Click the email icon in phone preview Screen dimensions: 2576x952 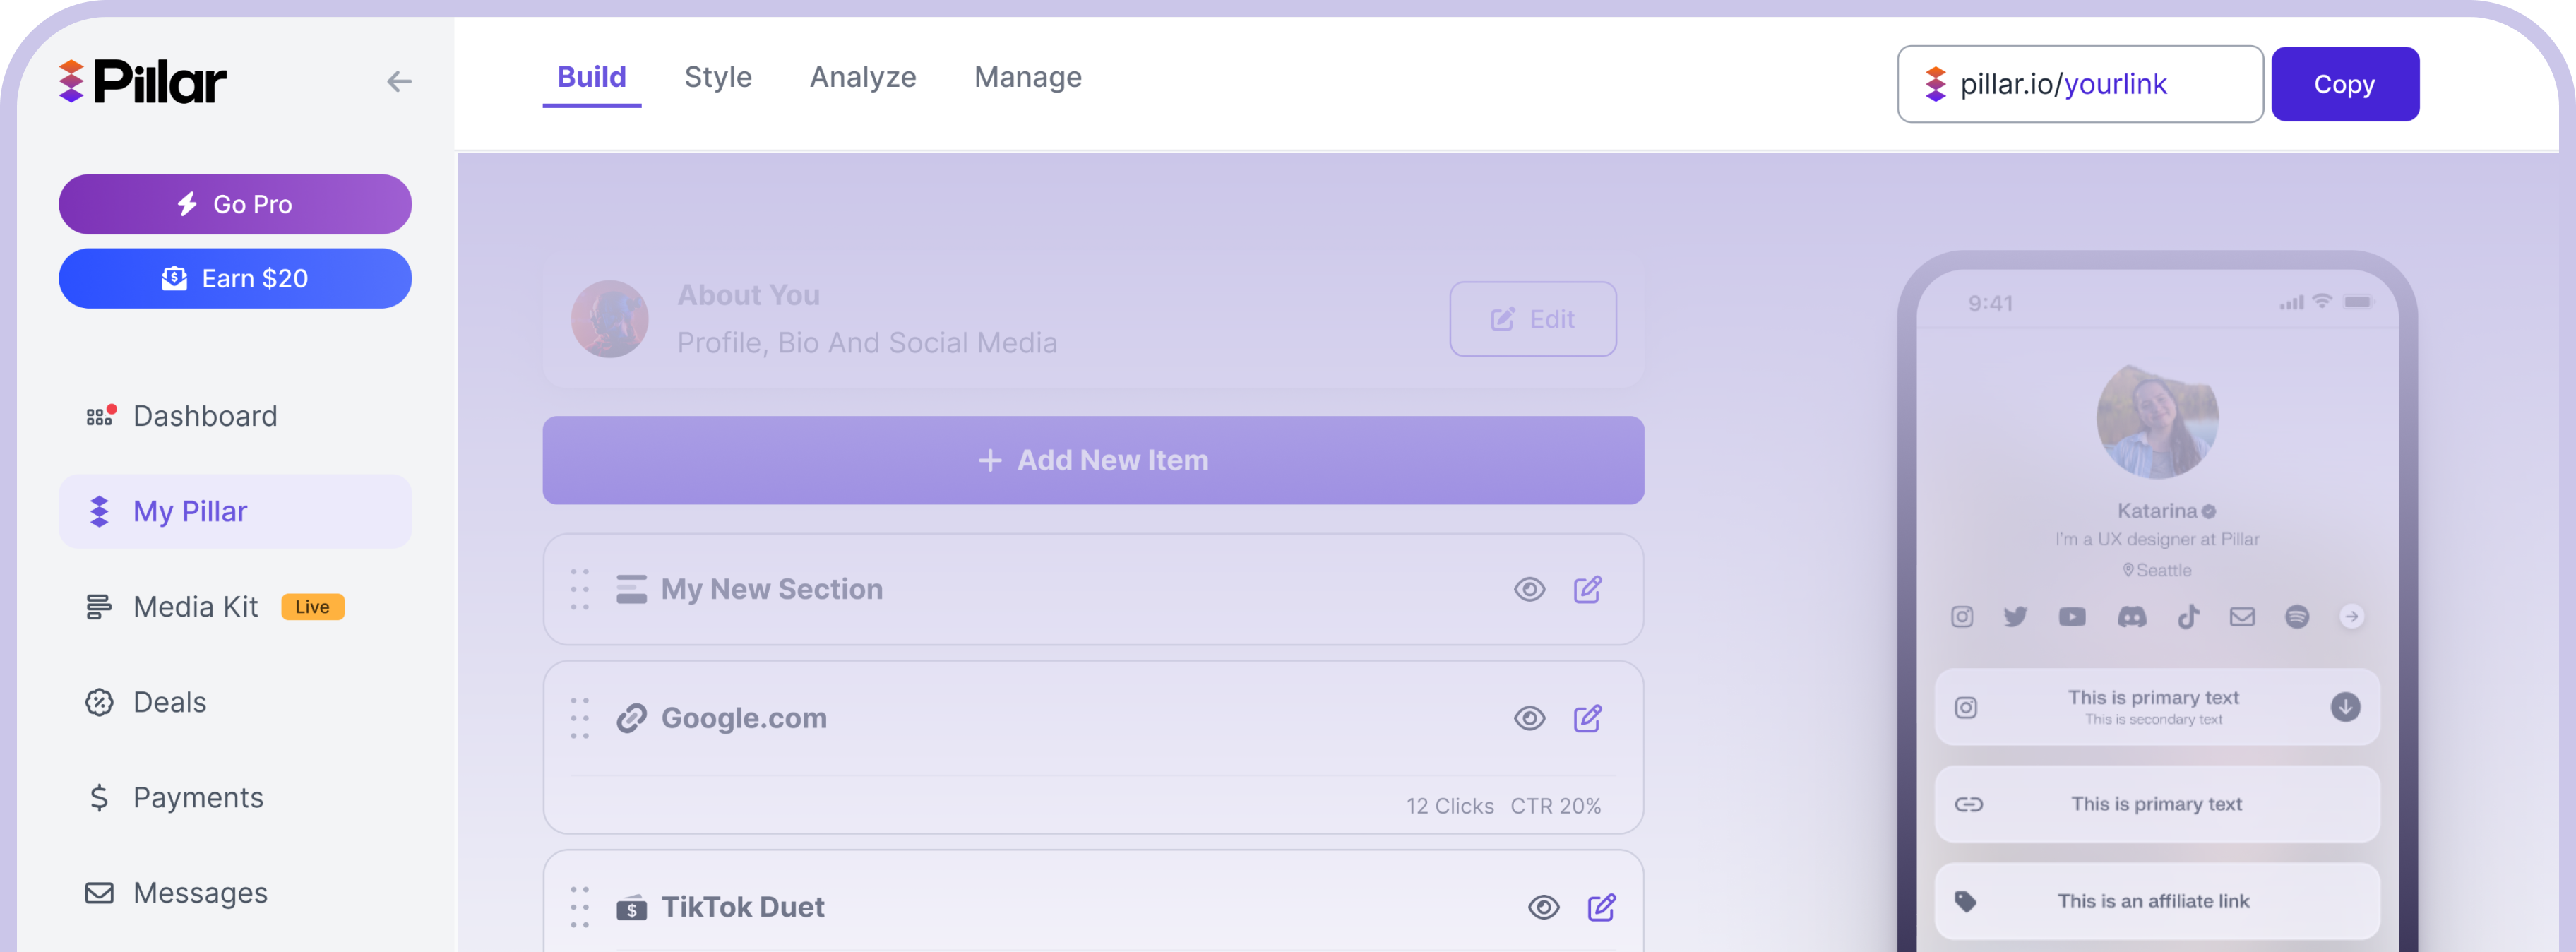click(2242, 617)
